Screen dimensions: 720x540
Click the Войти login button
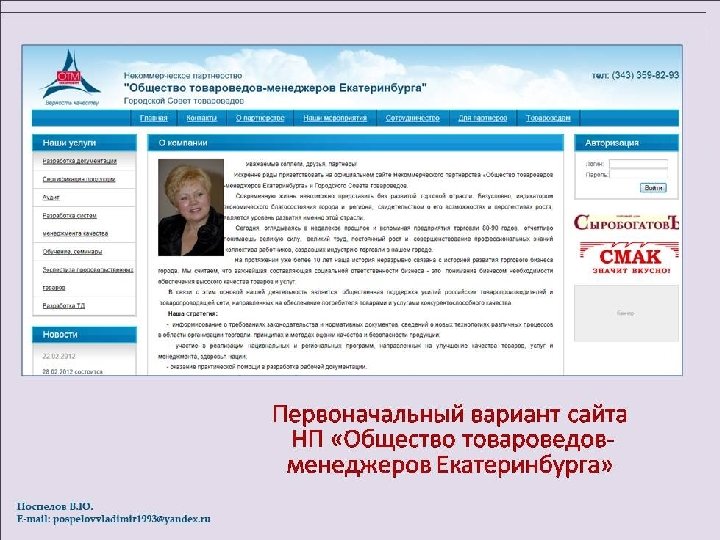tap(653, 188)
